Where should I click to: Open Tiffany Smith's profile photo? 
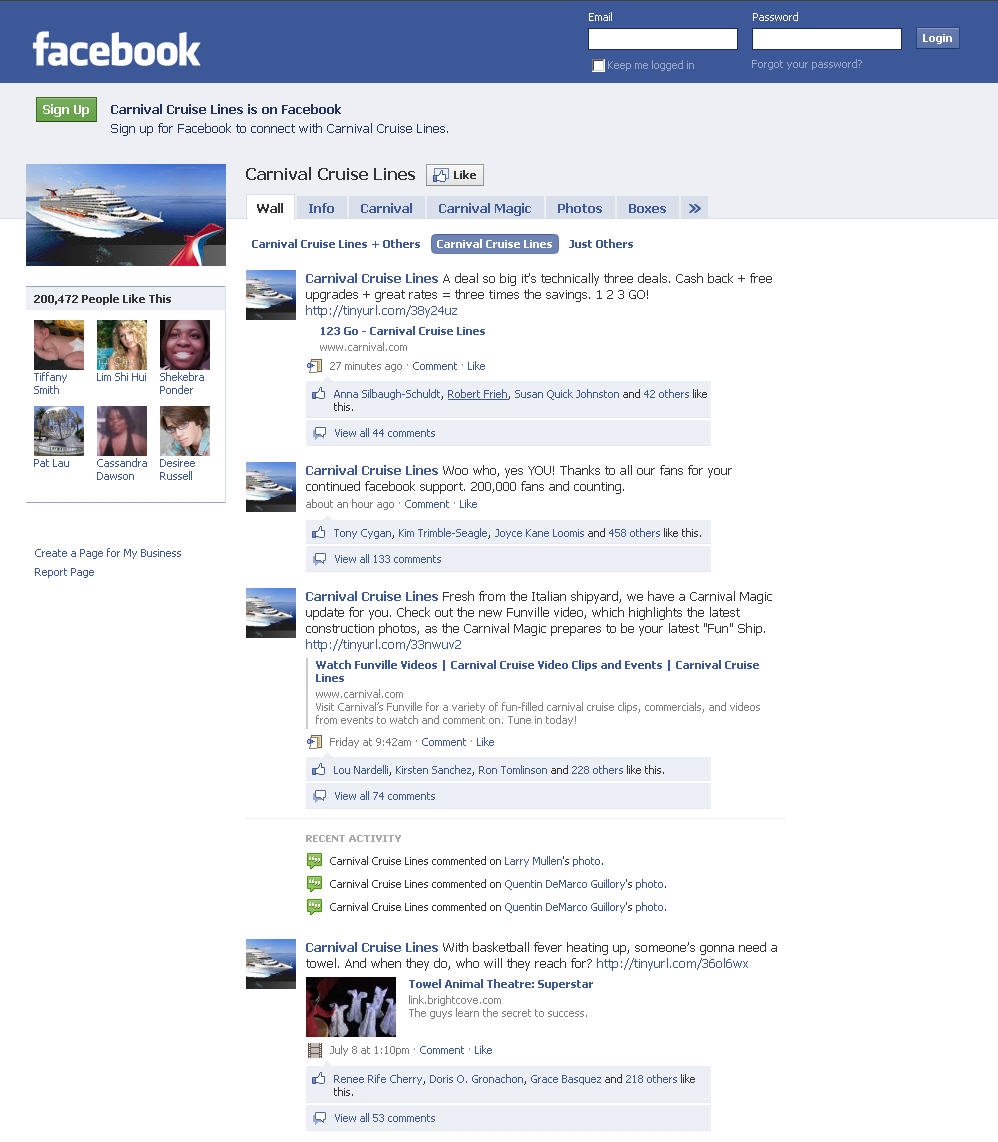58,344
